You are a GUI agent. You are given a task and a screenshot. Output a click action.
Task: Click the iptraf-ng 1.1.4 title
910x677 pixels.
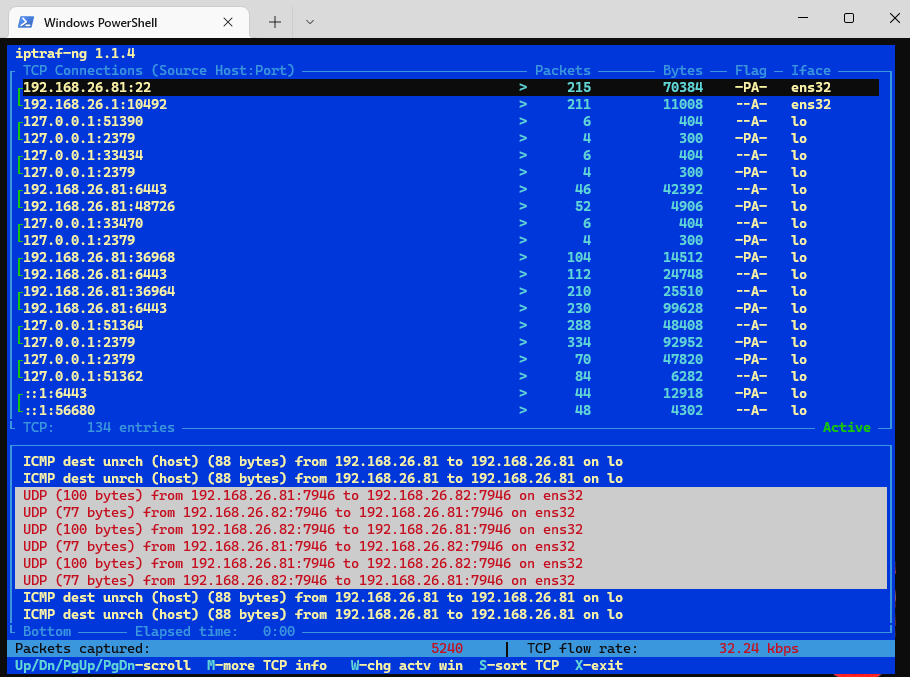coord(75,53)
